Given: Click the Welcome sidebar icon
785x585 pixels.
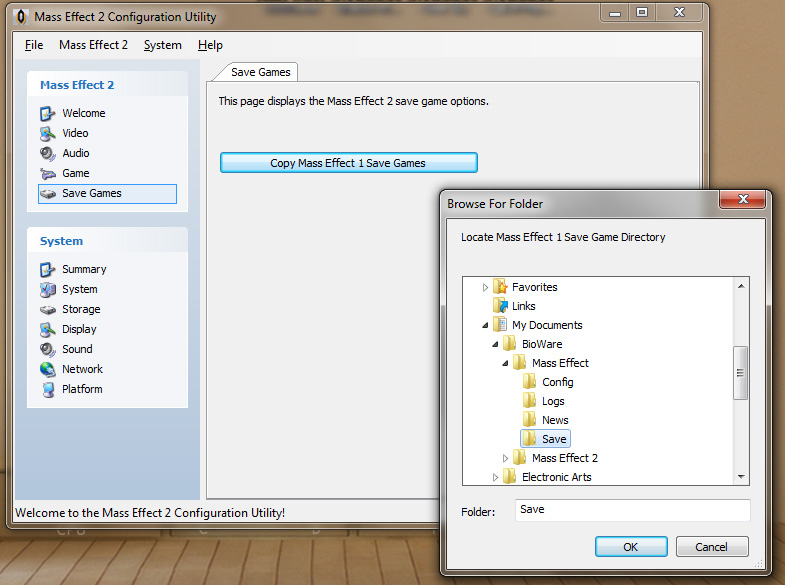Looking at the screenshot, I should (48, 114).
